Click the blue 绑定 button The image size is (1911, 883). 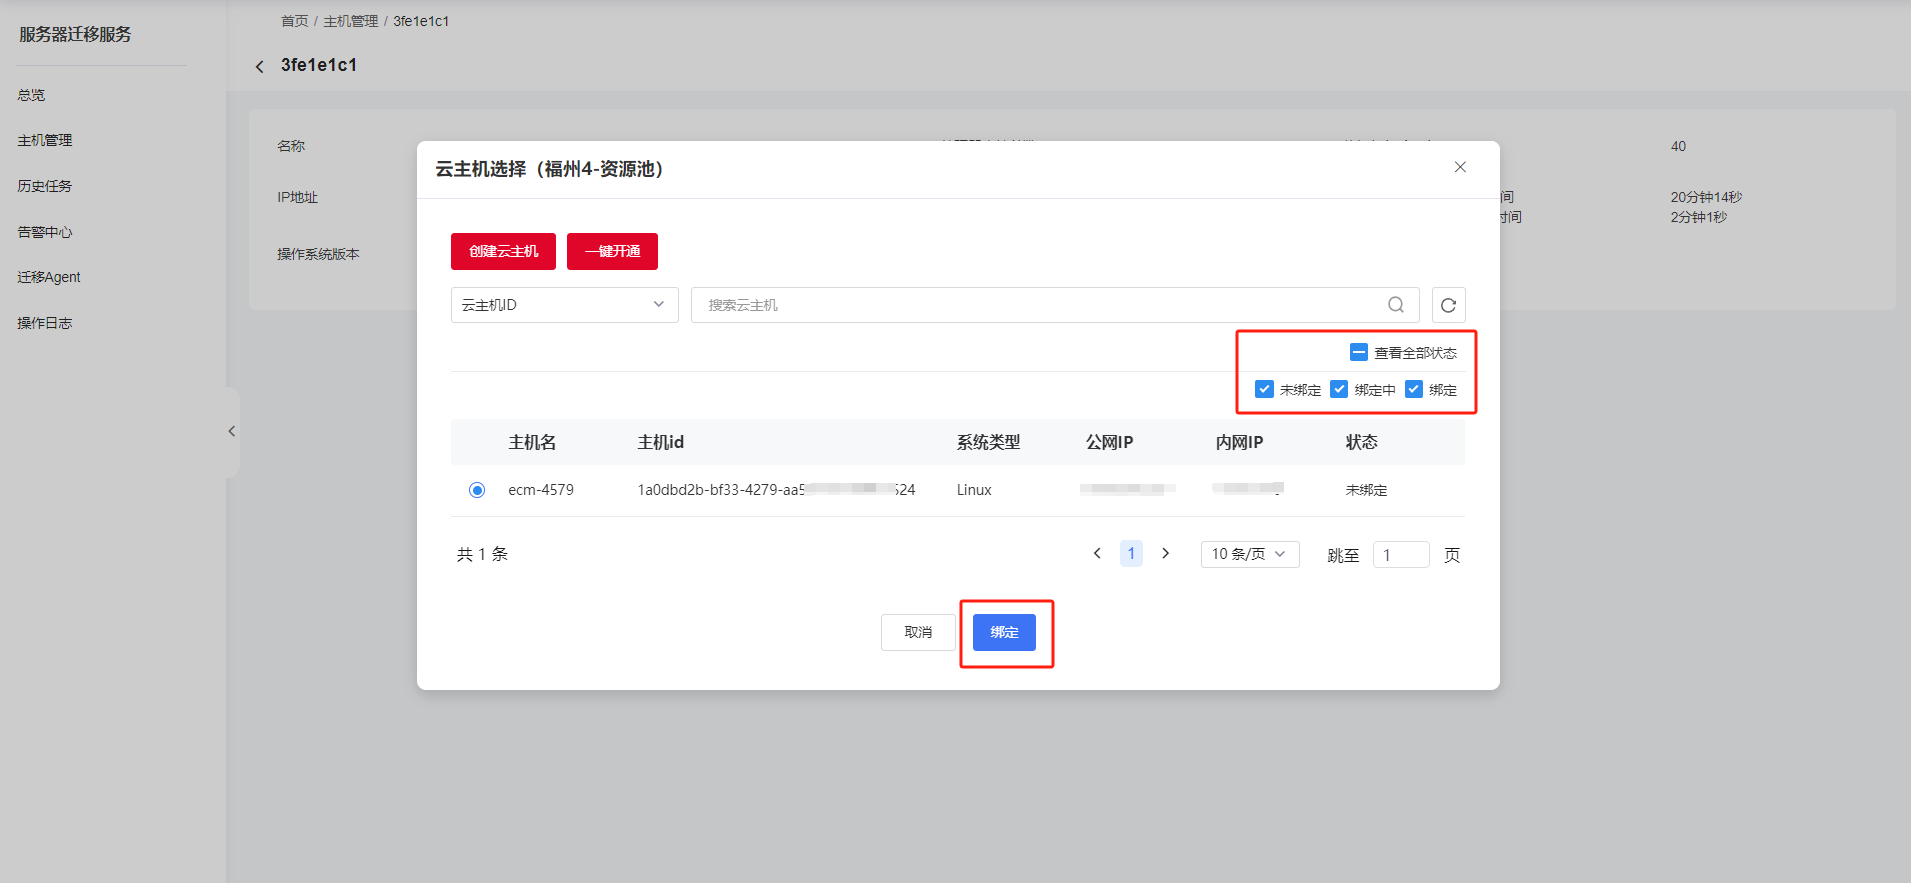(x=1004, y=632)
